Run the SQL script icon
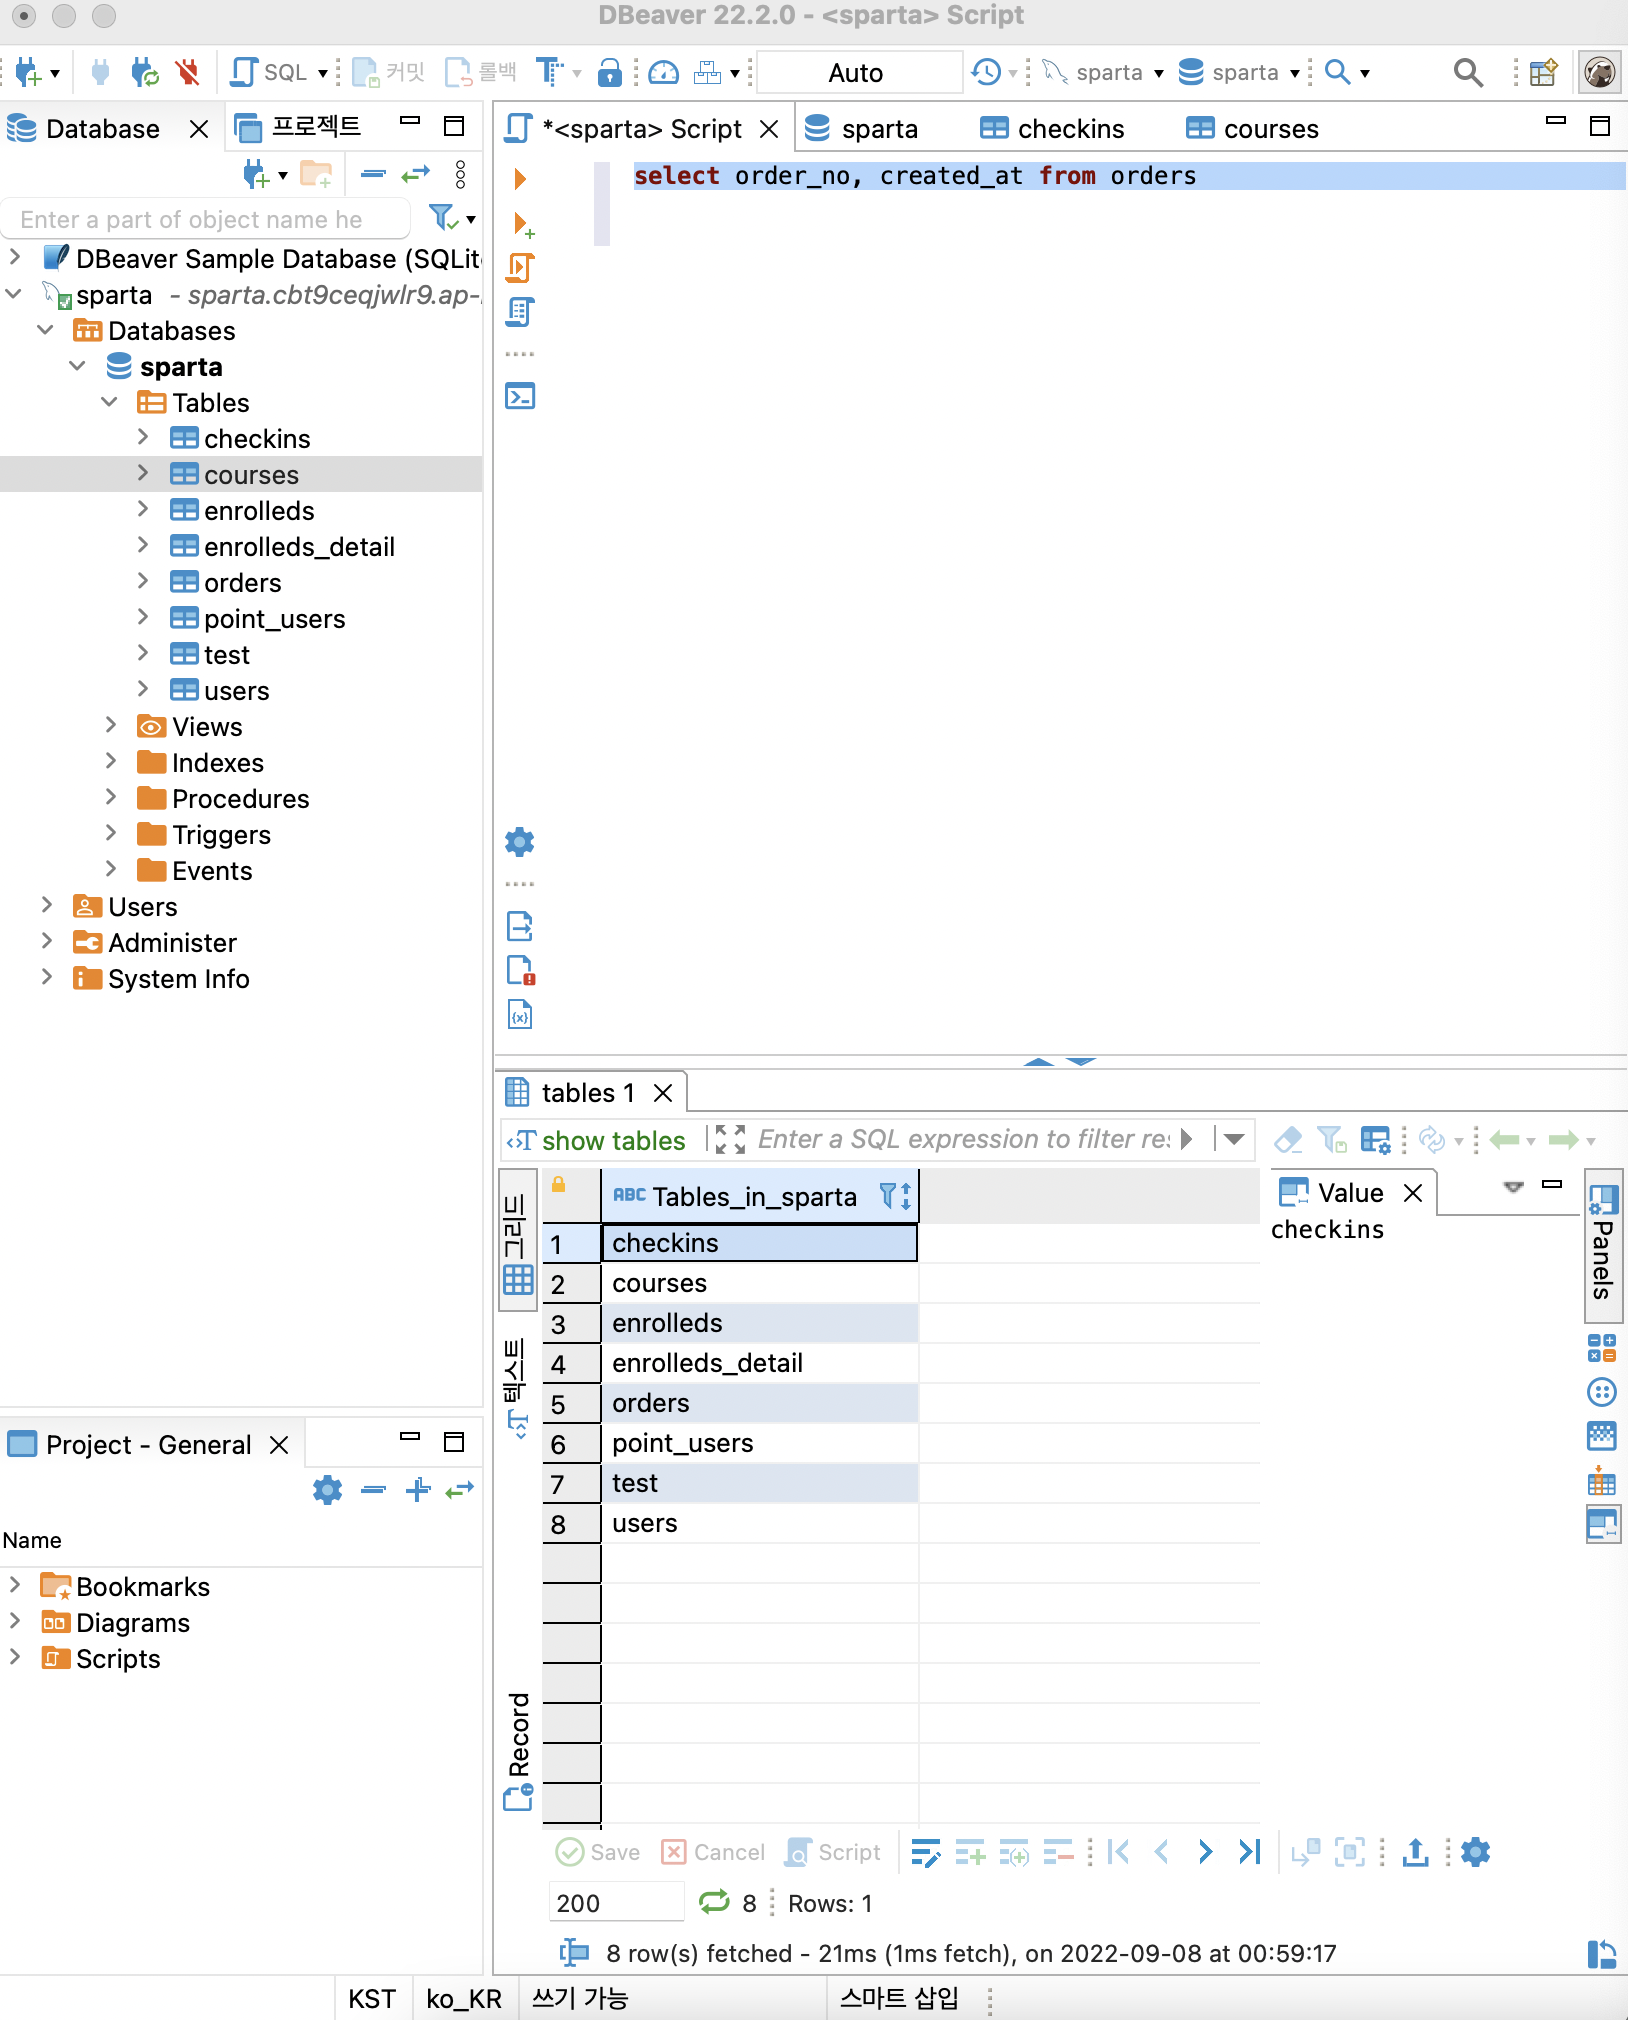1628x2020 pixels. pyautogui.click(x=520, y=268)
